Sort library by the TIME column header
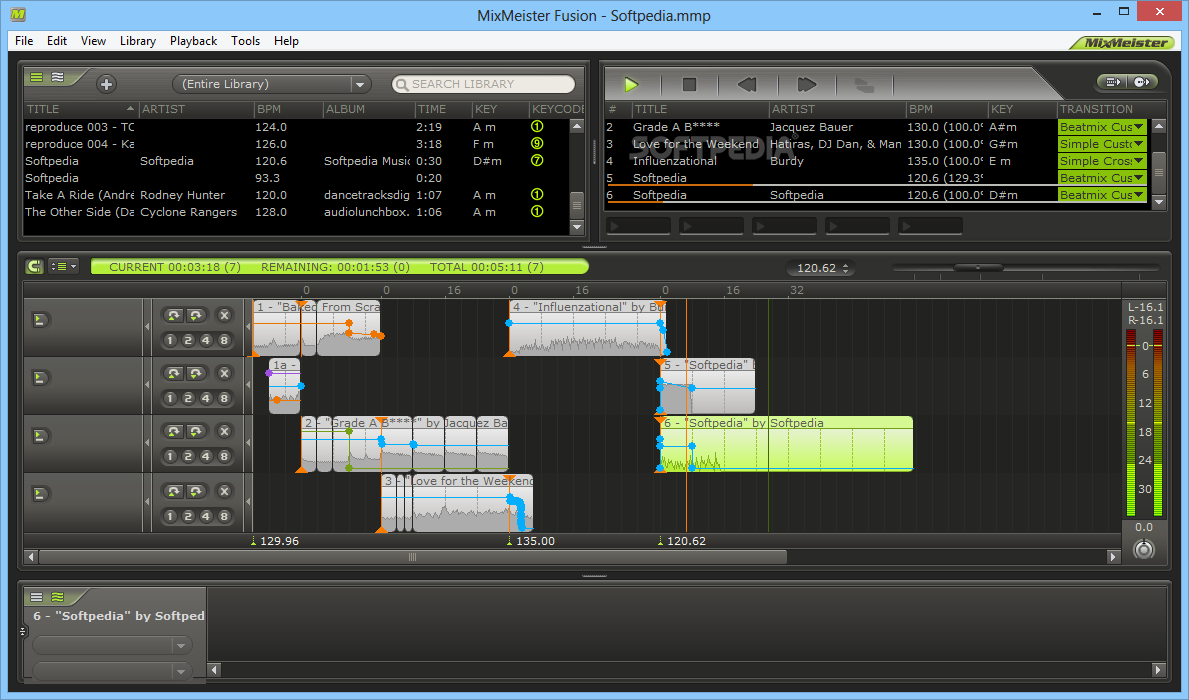This screenshot has width=1189, height=700. (442, 109)
